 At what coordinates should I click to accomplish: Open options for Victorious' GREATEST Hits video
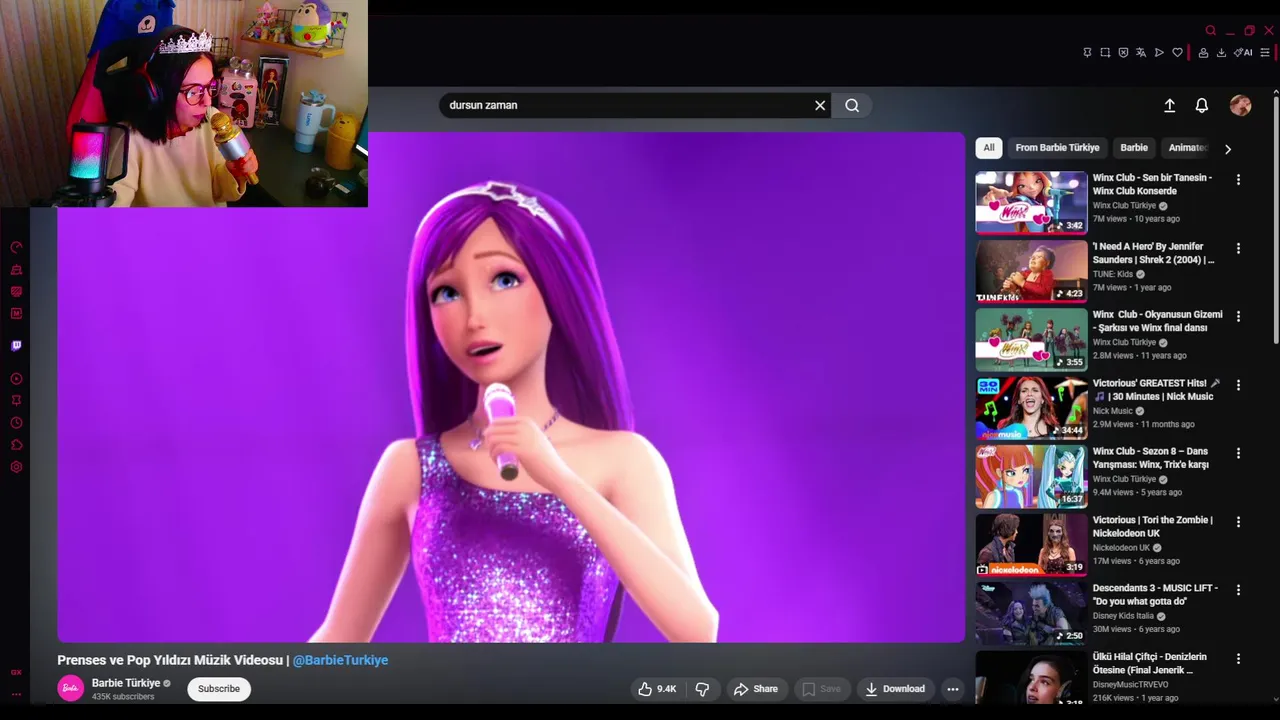pos(1238,385)
